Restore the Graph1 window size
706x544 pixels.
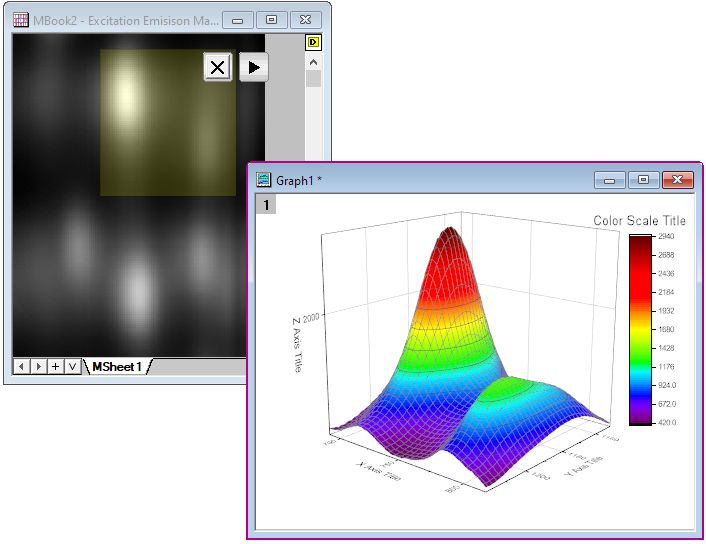point(643,180)
